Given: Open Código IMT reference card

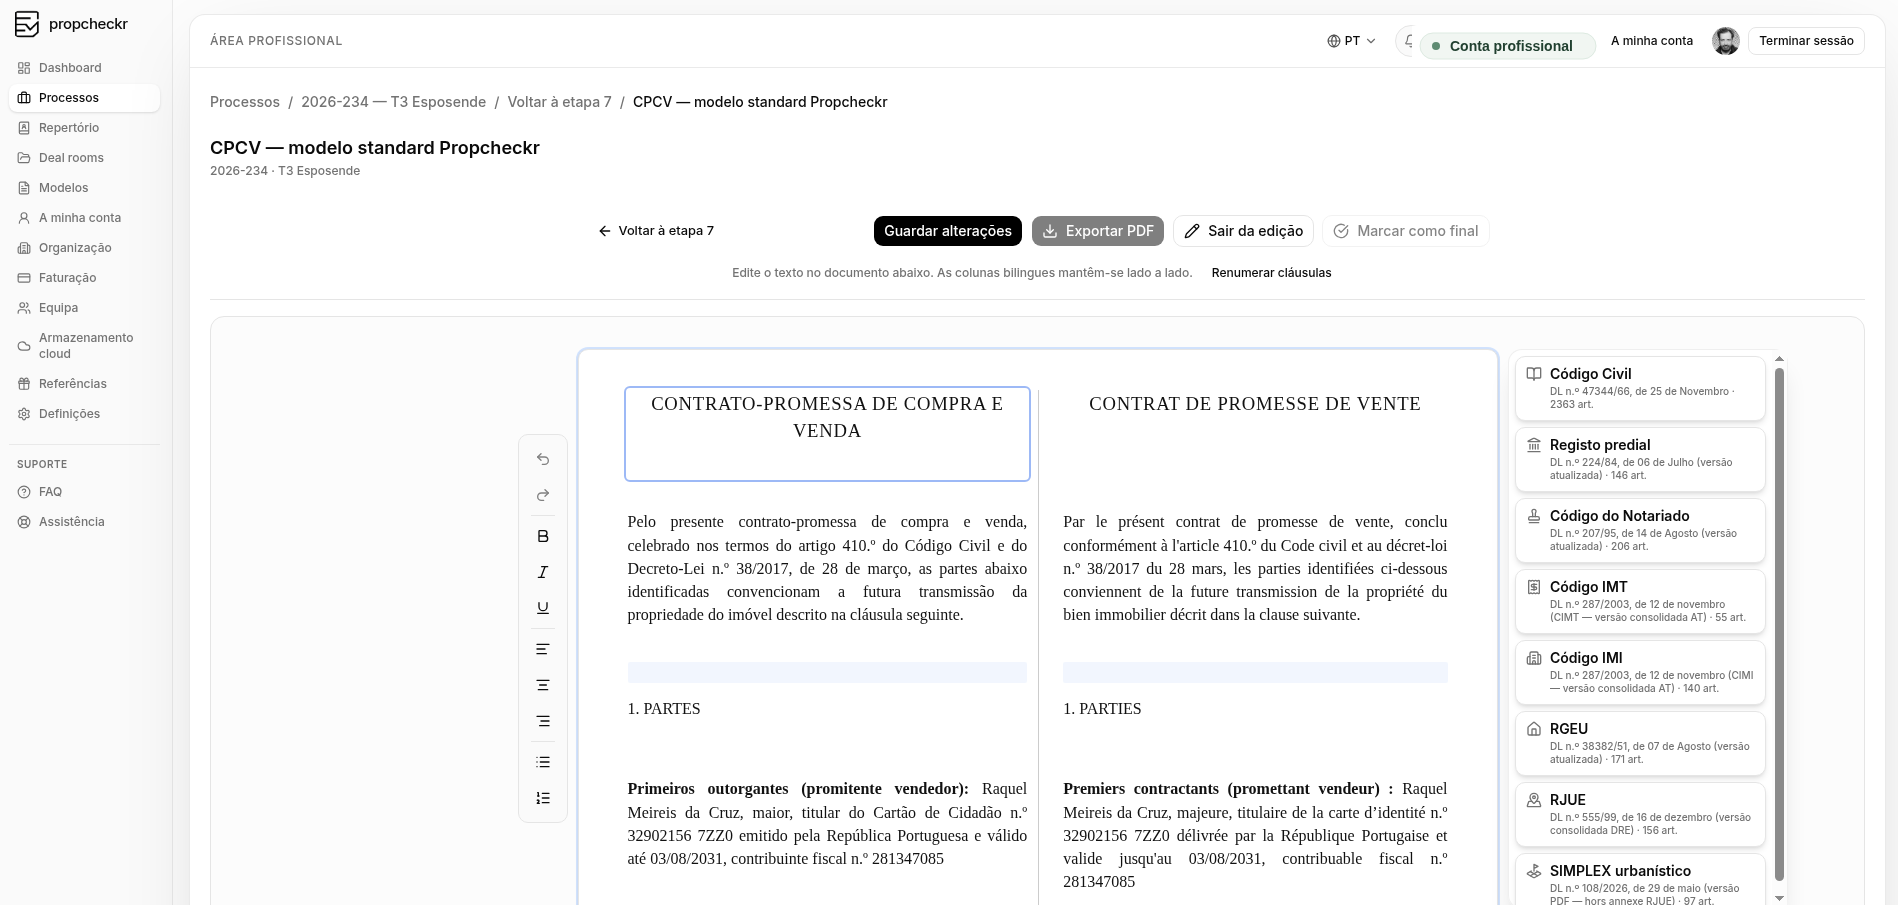Looking at the screenshot, I should pos(1640,601).
